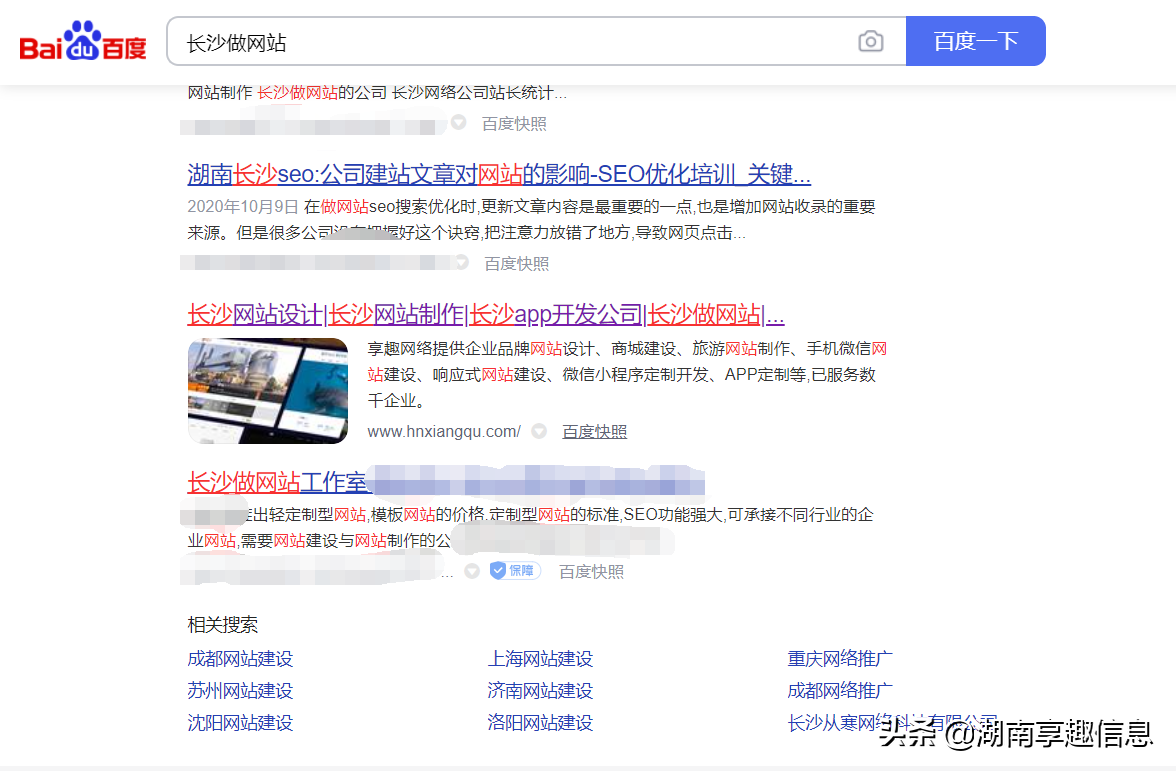Select related search 苏州网站建设
The width and height of the screenshot is (1176, 771).
click(x=240, y=691)
